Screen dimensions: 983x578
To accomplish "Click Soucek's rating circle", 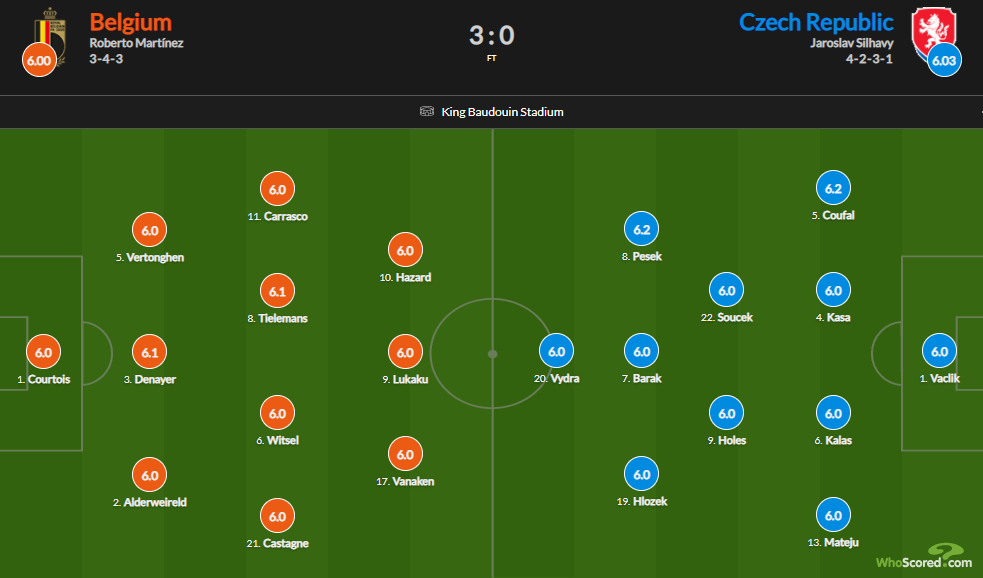I will pos(727,291).
